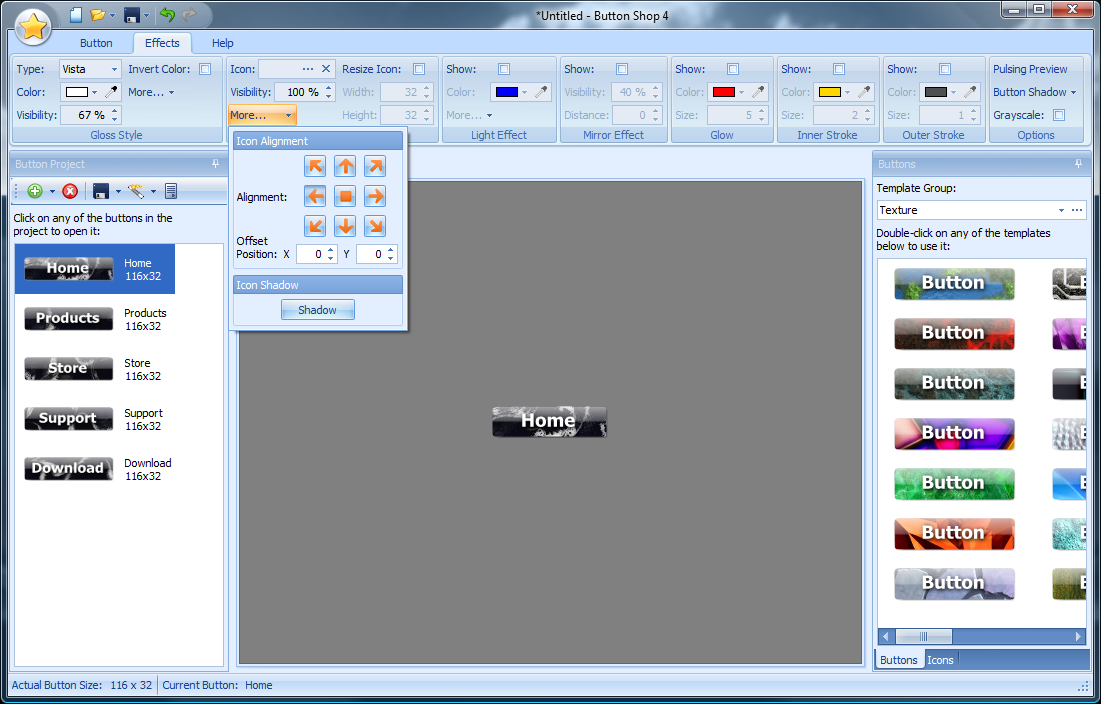Align icon to bottom-right corner

[x=375, y=226]
